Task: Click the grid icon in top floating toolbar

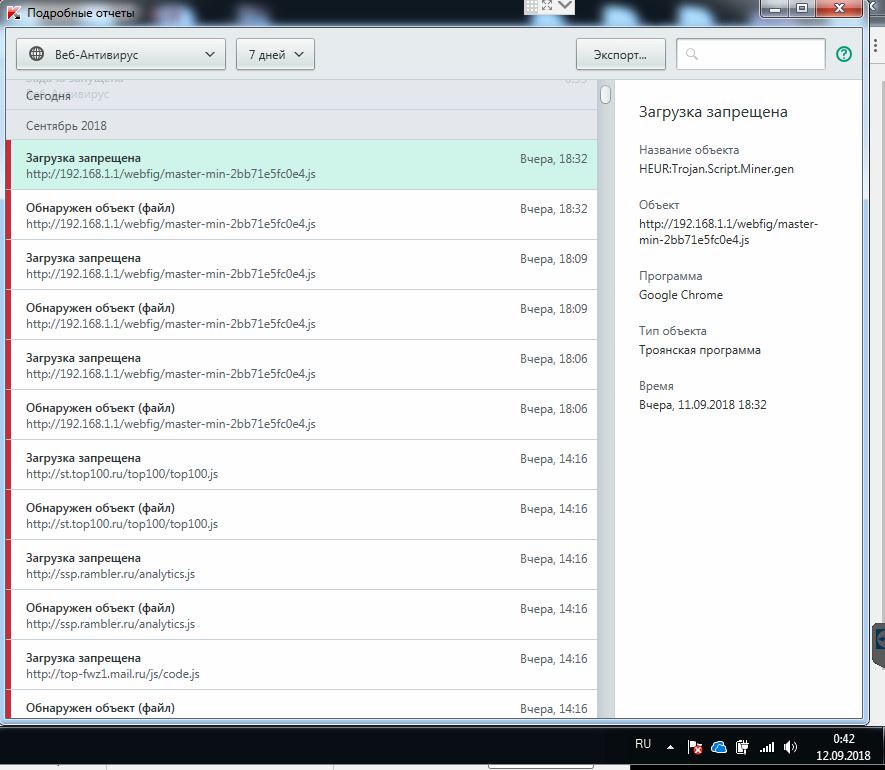Action: tap(531, 6)
